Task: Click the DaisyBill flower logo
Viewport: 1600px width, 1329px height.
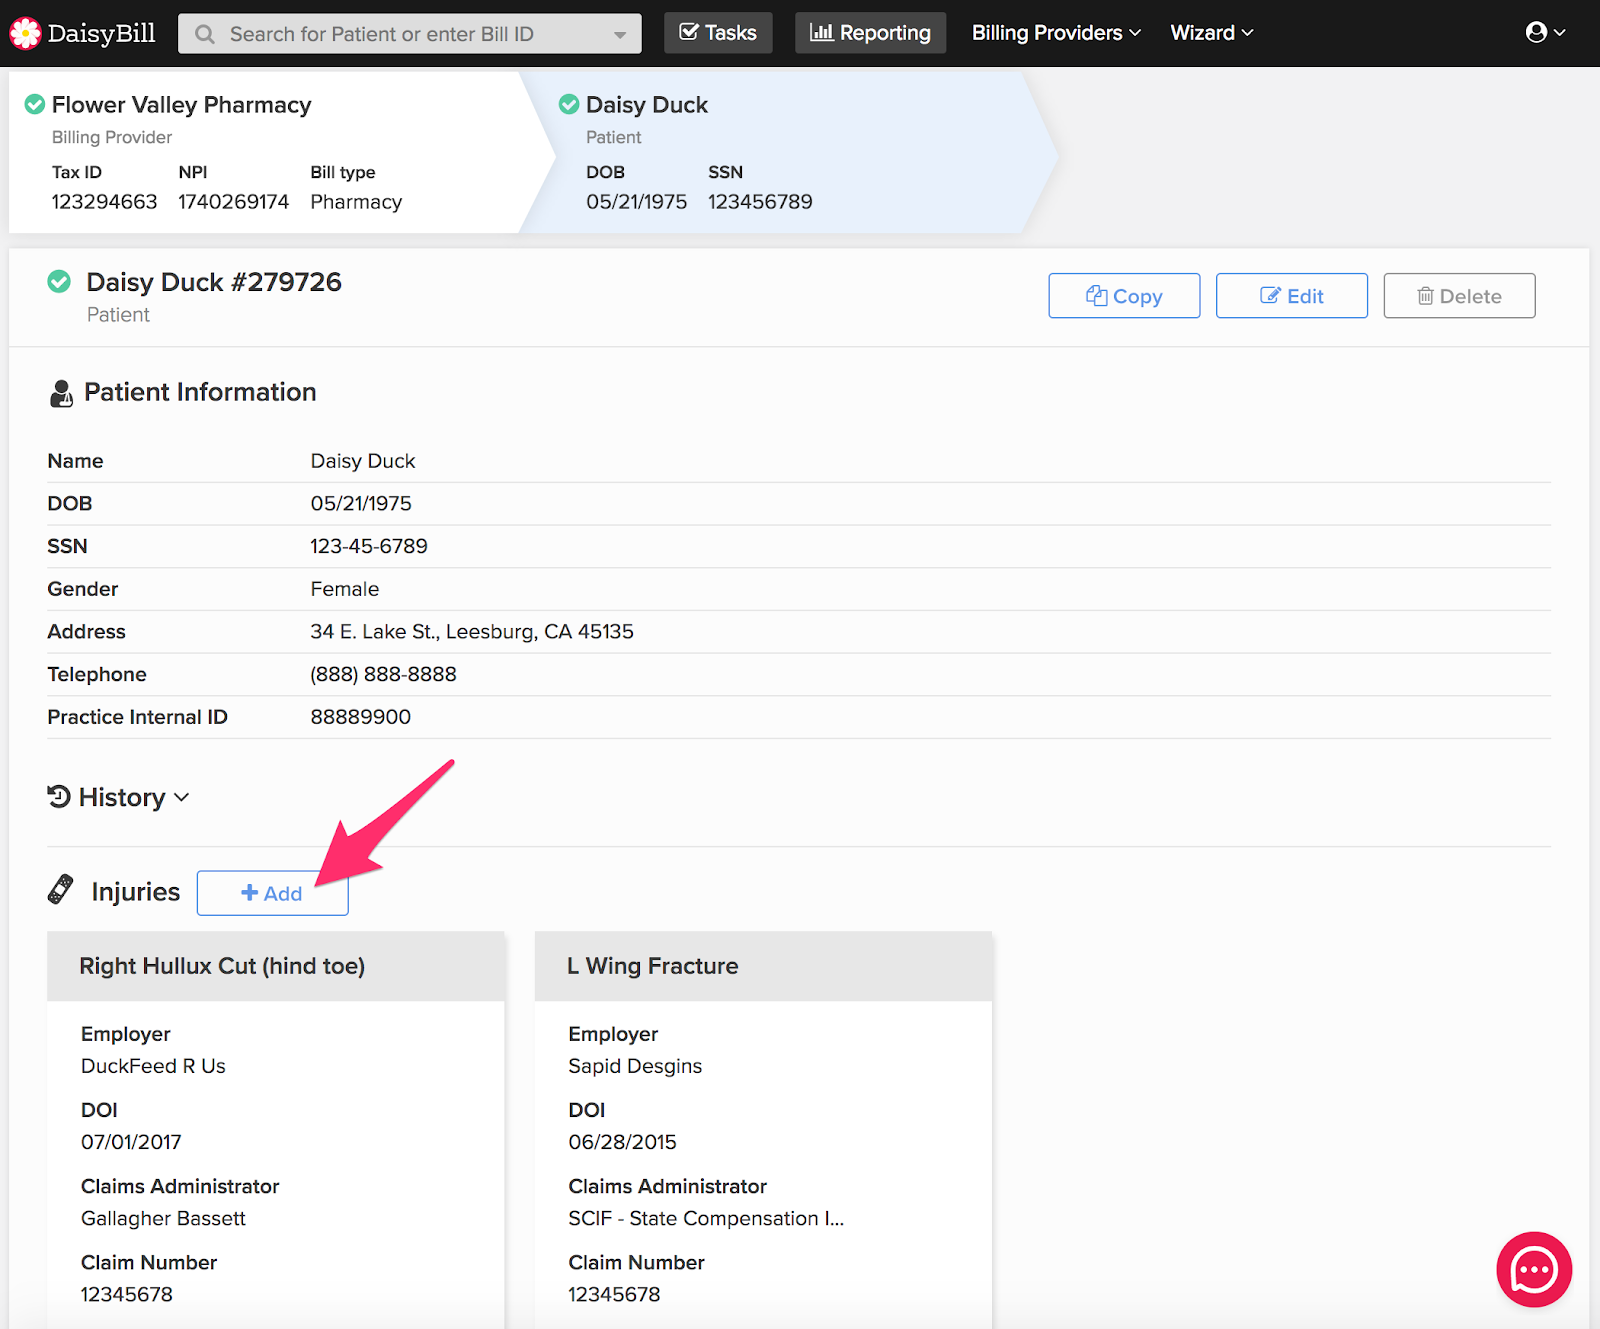Action: point(25,33)
